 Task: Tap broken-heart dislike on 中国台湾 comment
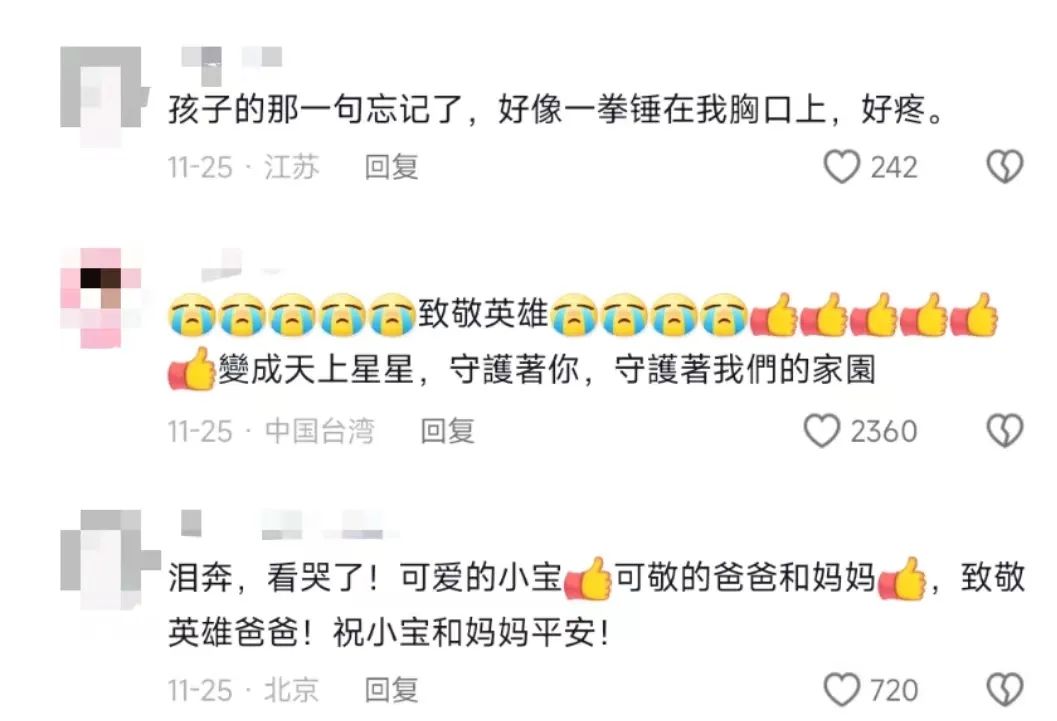(1004, 431)
